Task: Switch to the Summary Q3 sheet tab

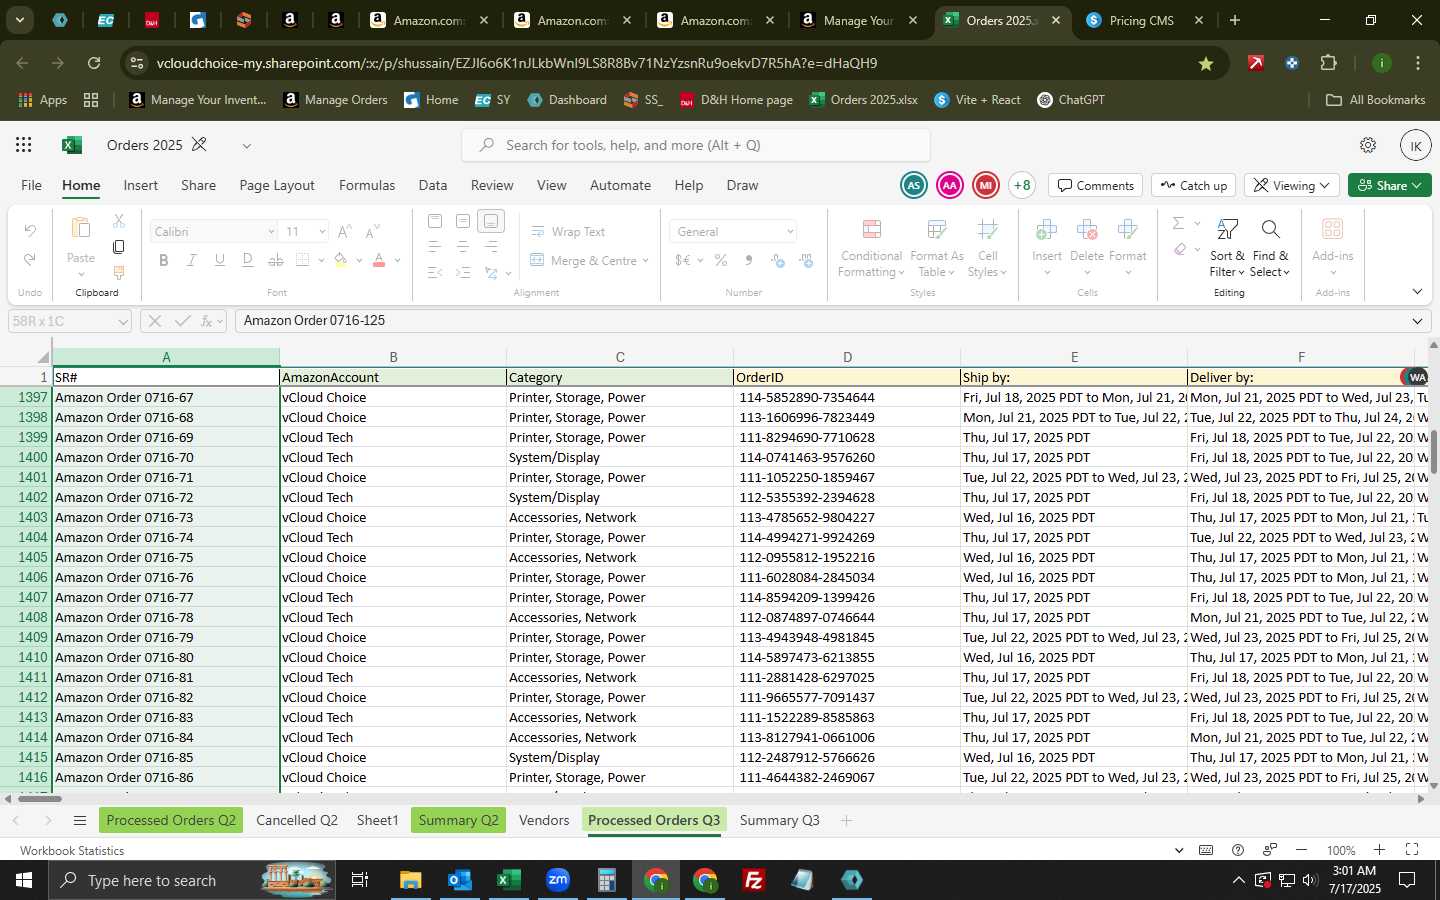Action: point(780,820)
